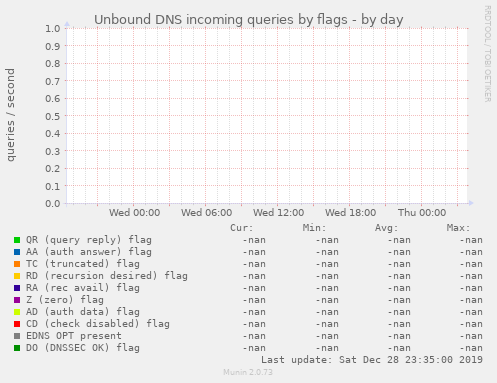Click inside the empty graph plot area

267,116
